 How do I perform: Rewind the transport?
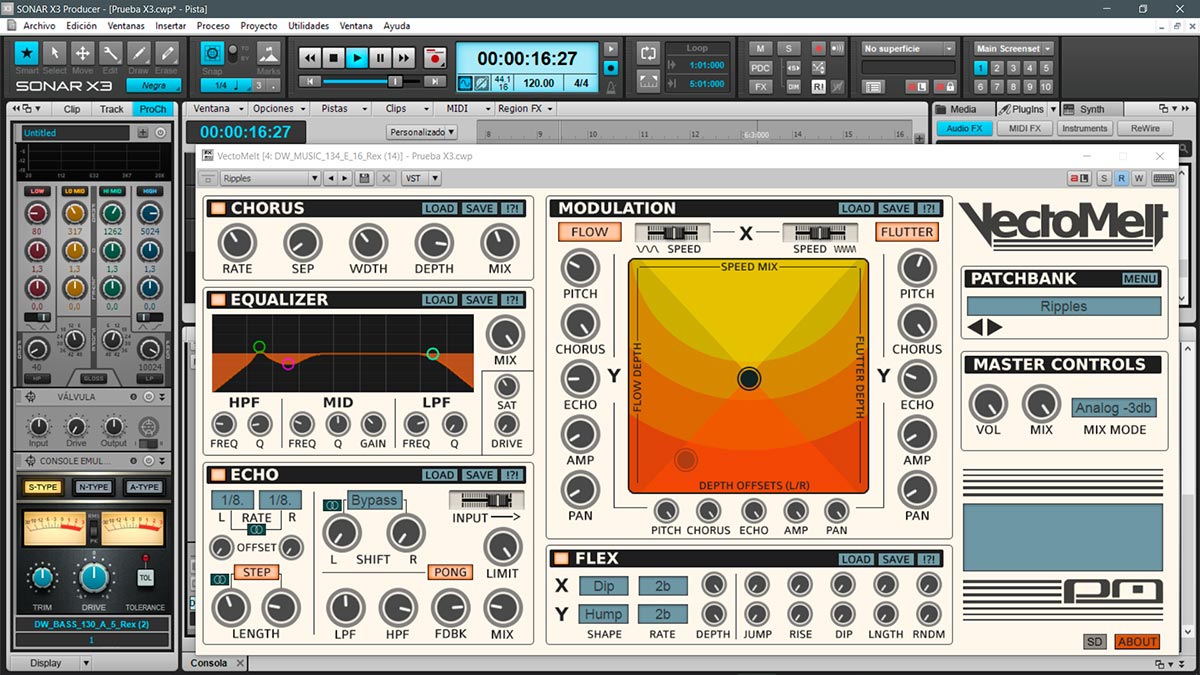(310, 59)
